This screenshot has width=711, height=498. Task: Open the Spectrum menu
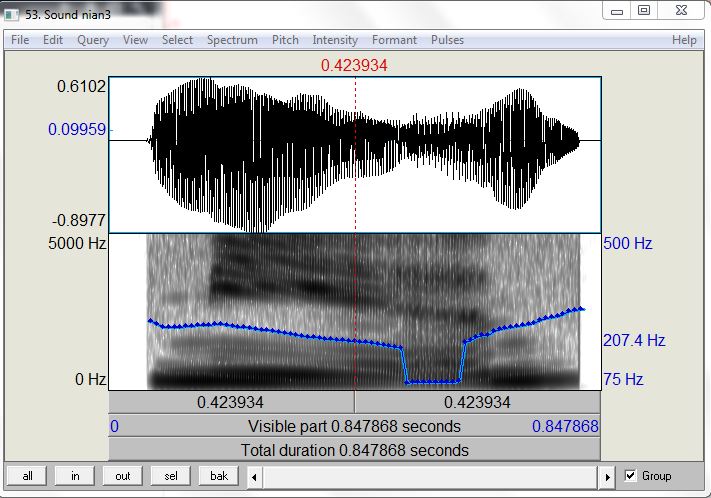(232, 40)
